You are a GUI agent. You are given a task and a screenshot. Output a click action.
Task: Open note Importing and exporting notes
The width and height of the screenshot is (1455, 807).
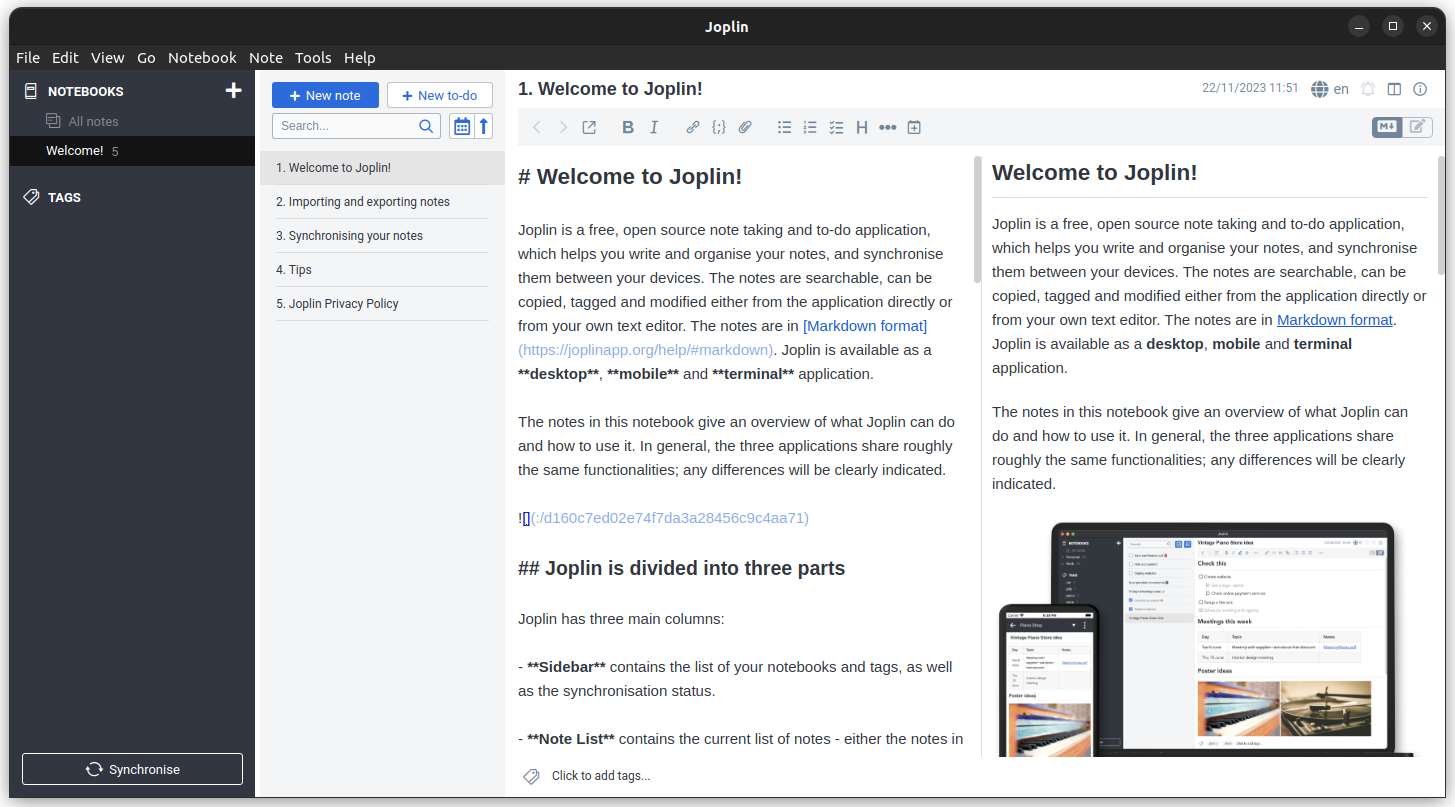tap(380, 202)
